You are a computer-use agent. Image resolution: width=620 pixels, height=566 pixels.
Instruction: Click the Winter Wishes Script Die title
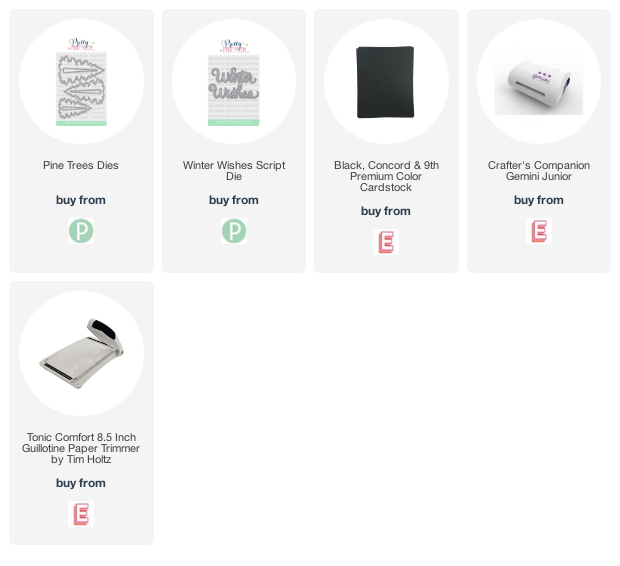[x=234, y=170]
